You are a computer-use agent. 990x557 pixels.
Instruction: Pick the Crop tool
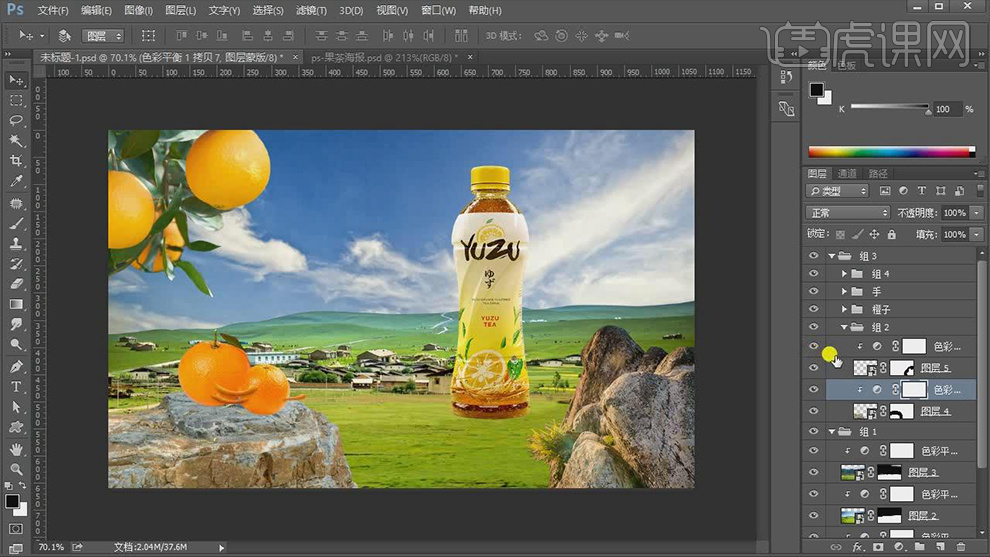[16, 161]
